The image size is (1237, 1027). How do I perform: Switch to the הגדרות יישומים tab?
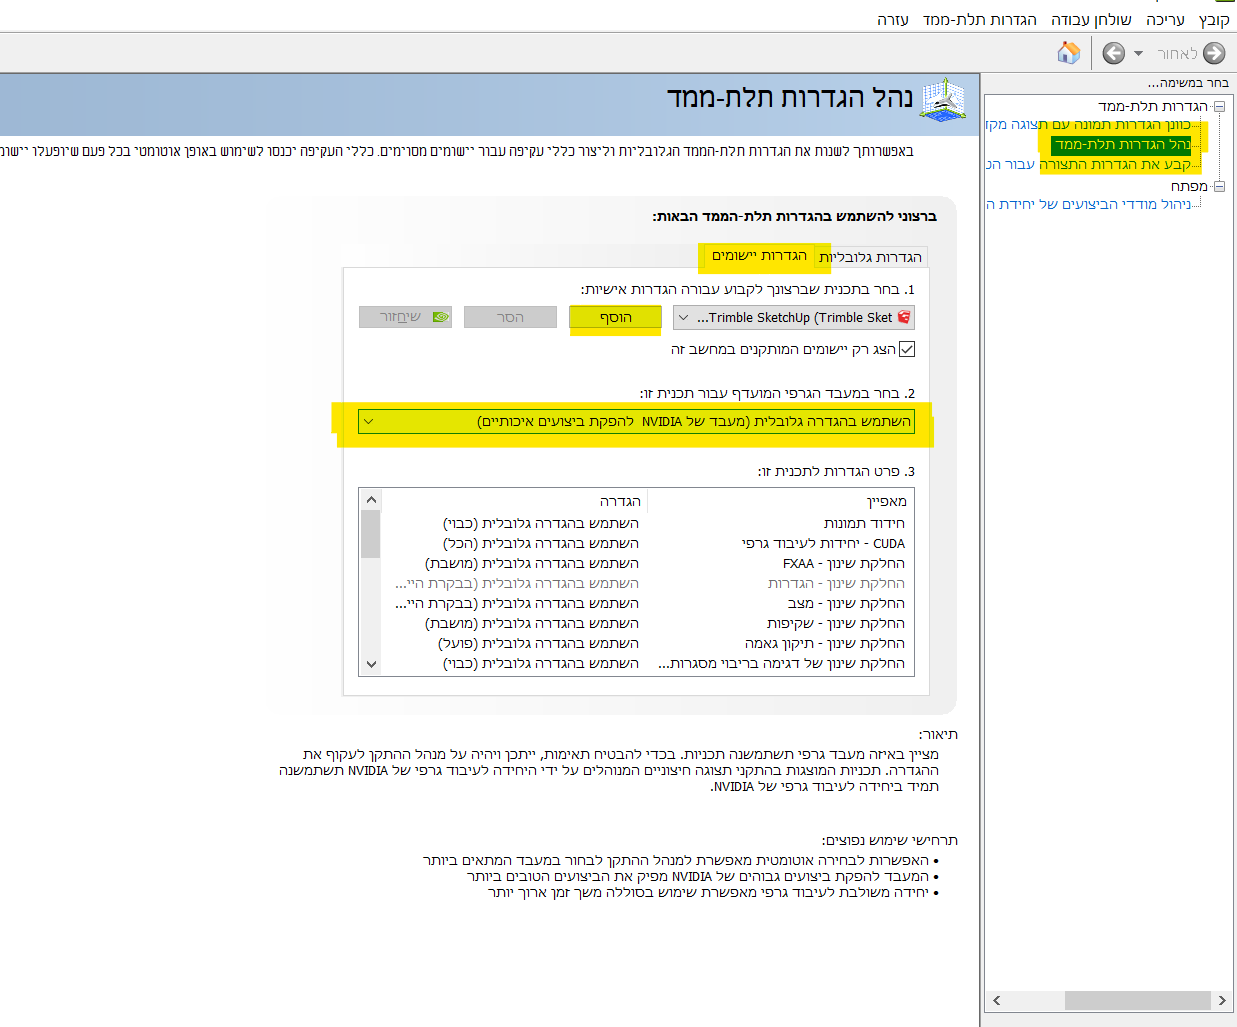coord(759,256)
